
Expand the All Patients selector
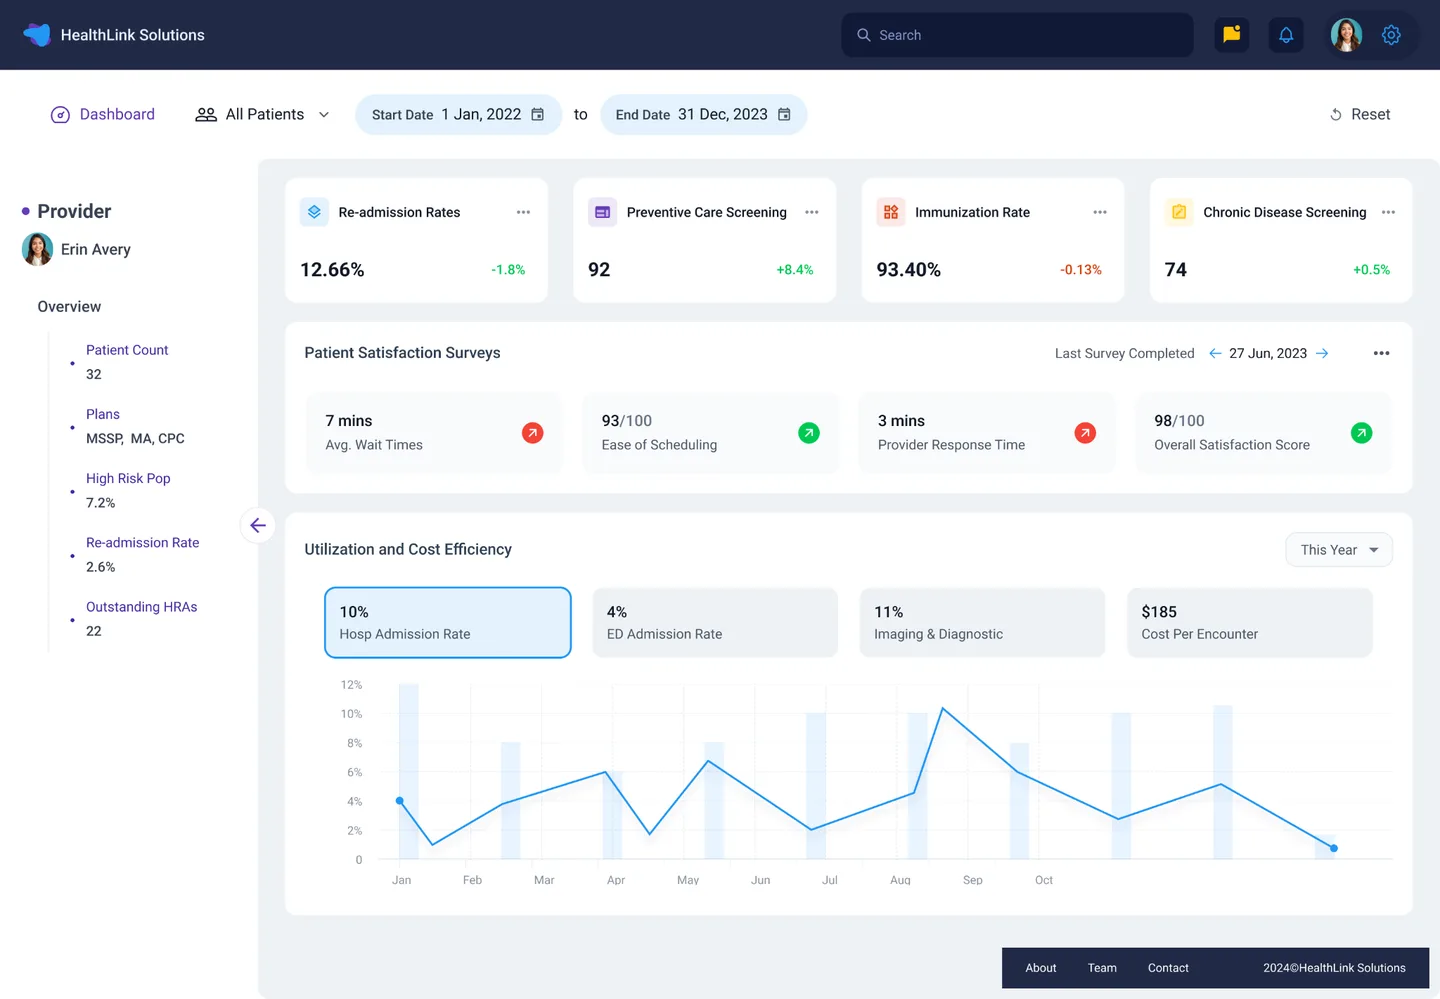click(x=323, y=114)
